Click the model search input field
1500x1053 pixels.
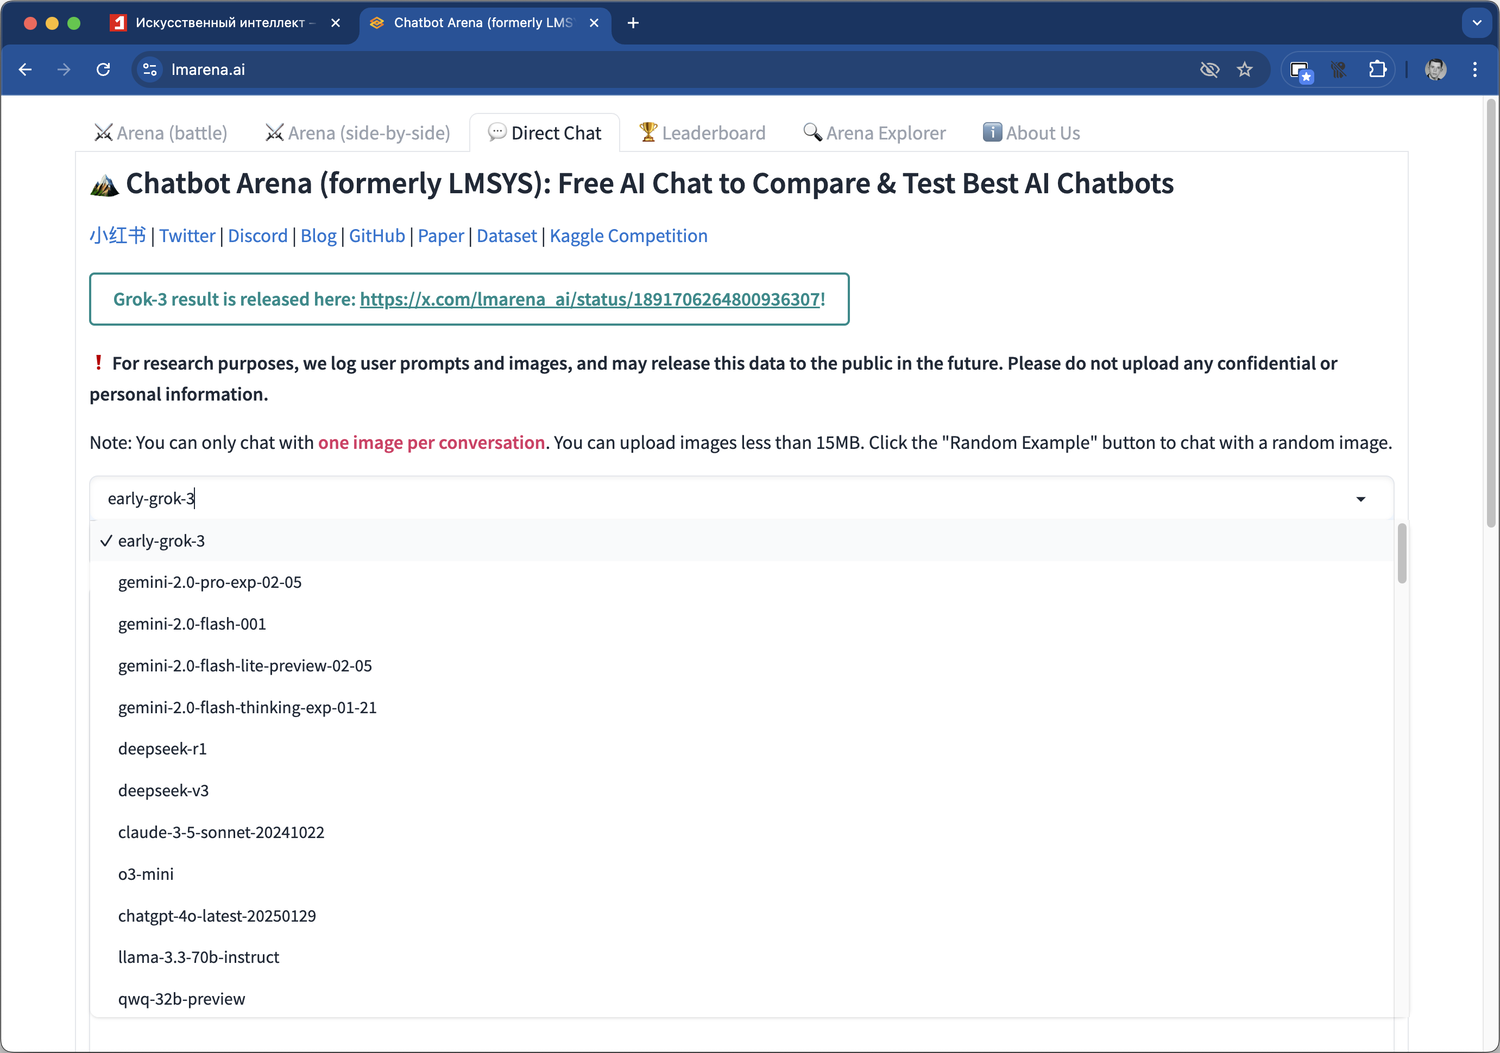click(700, 499)
